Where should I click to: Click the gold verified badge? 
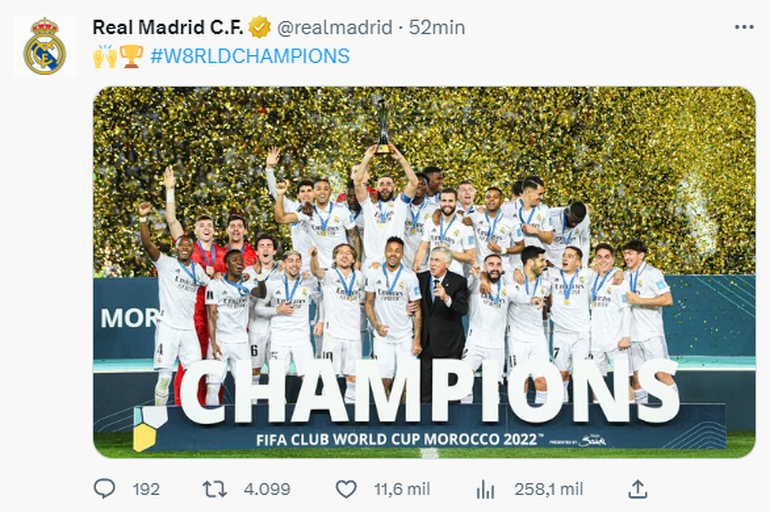click(x=259, y=27)
